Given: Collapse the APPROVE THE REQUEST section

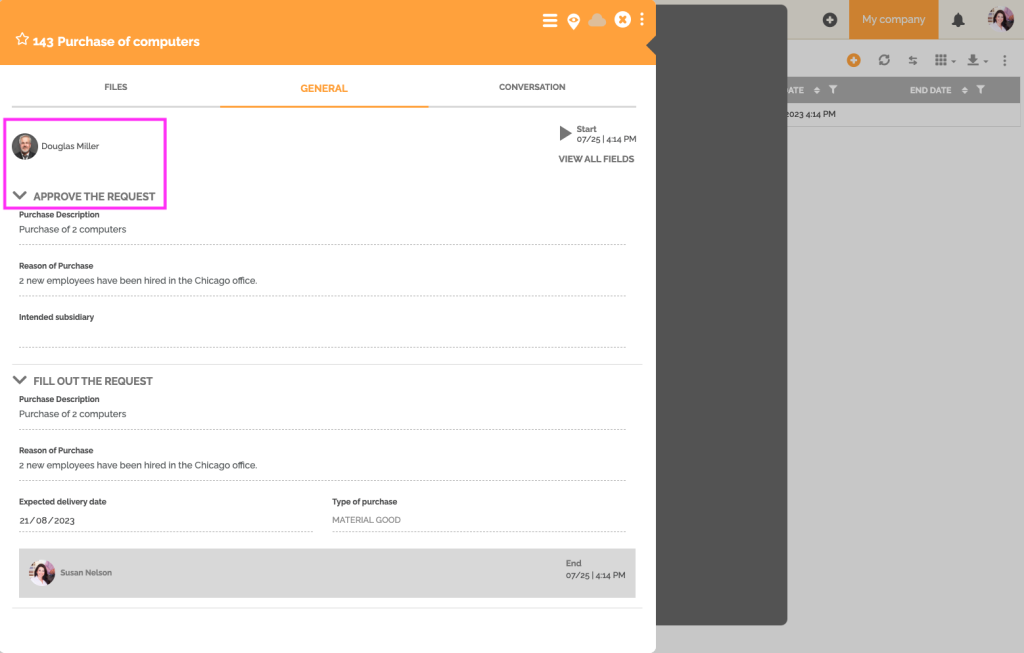Looking at the screenshot, I should click(x=20, y=196).
